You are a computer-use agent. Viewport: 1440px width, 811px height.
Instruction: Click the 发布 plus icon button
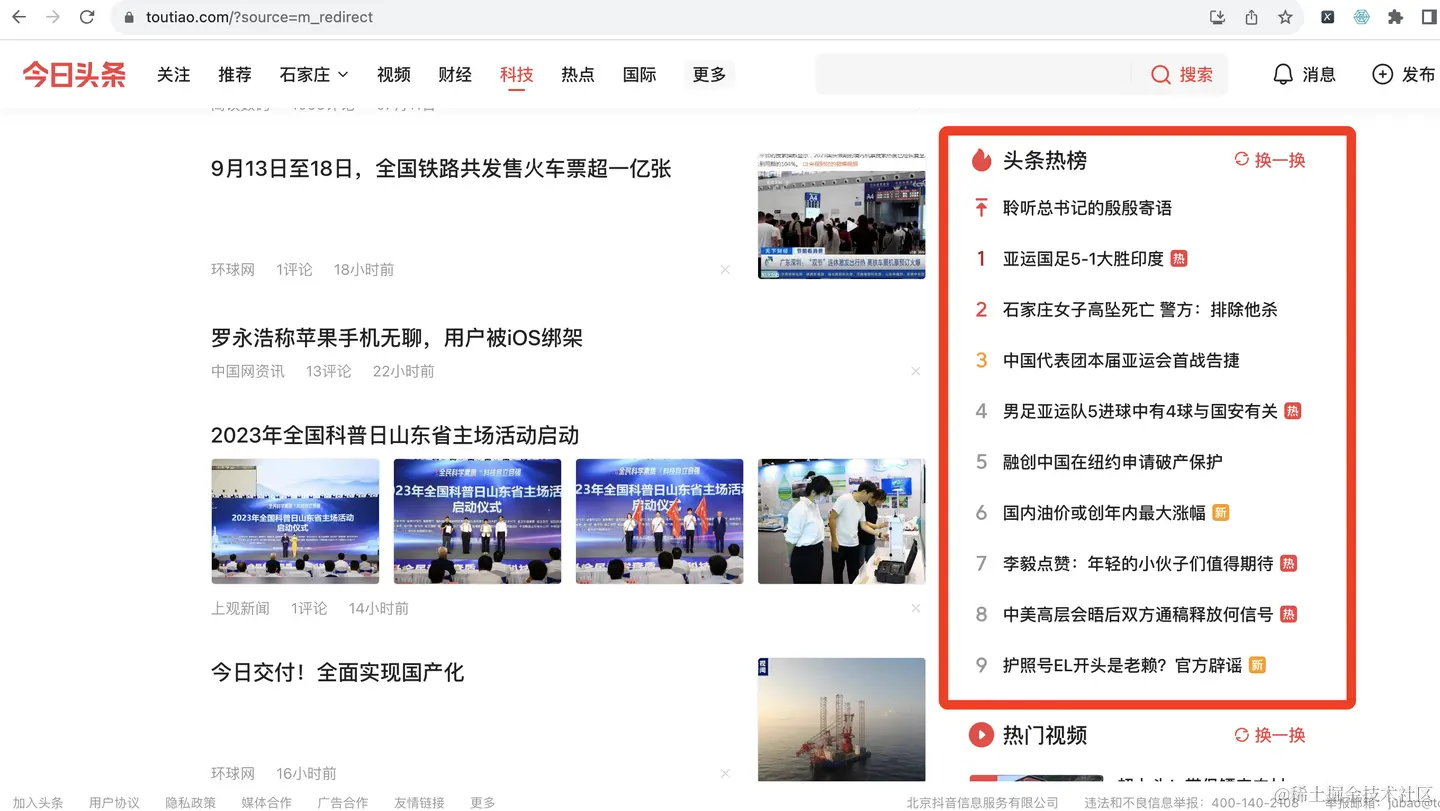[x=1404, y=74]
